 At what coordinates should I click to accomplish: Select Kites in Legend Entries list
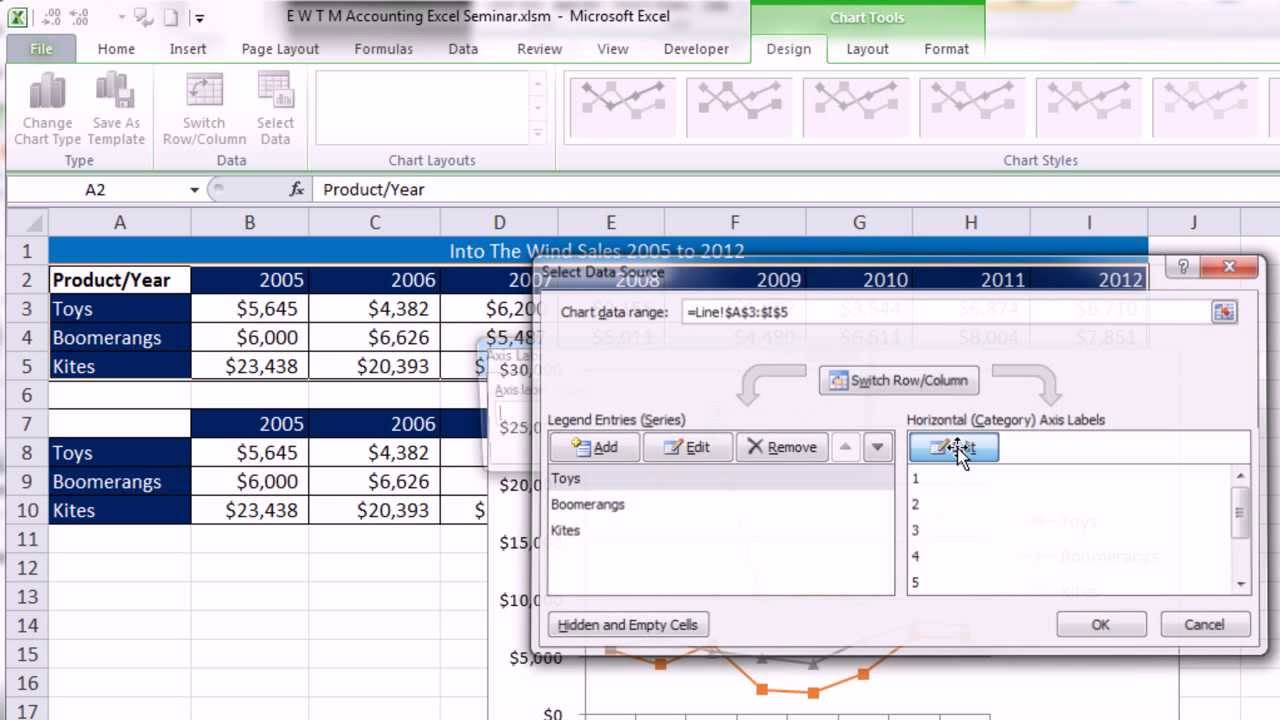pyautogui.click(x=720, y=530)
